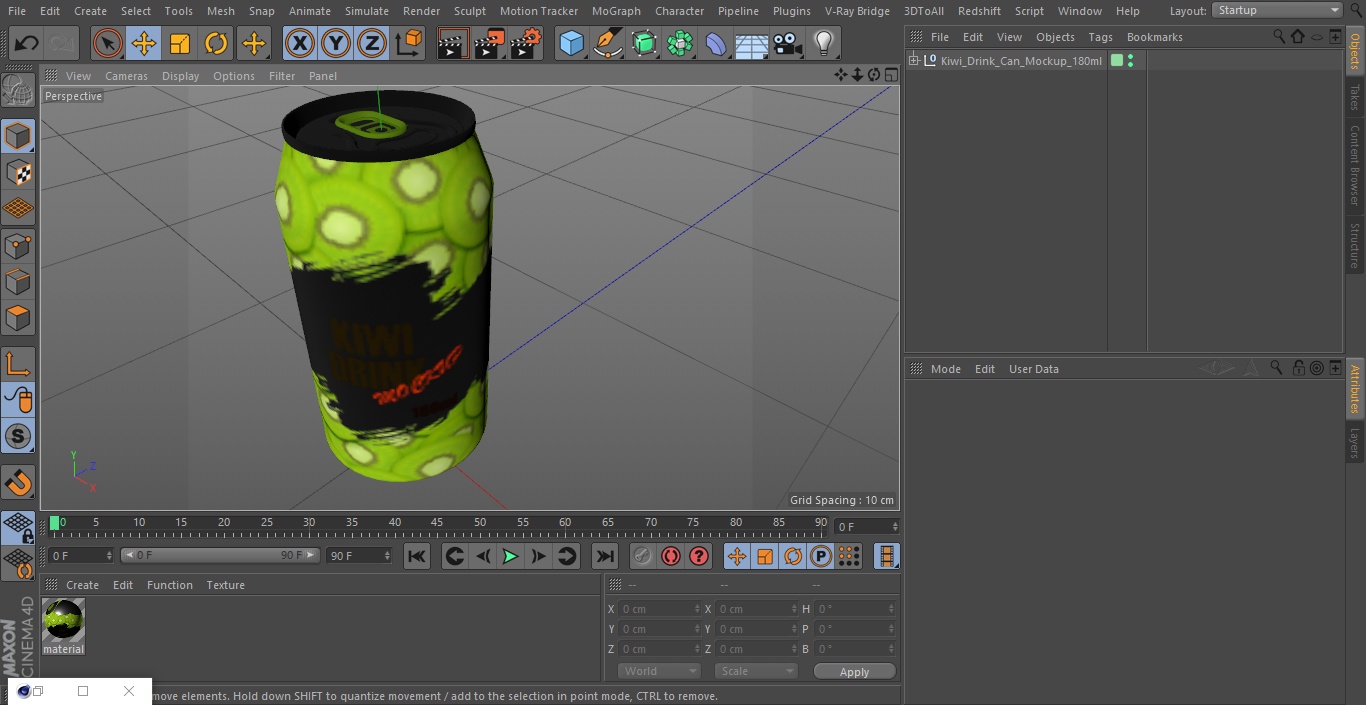Toggle X axis lock
Image resolution: width=1366 pixels, height=705 pixels.
300,44
